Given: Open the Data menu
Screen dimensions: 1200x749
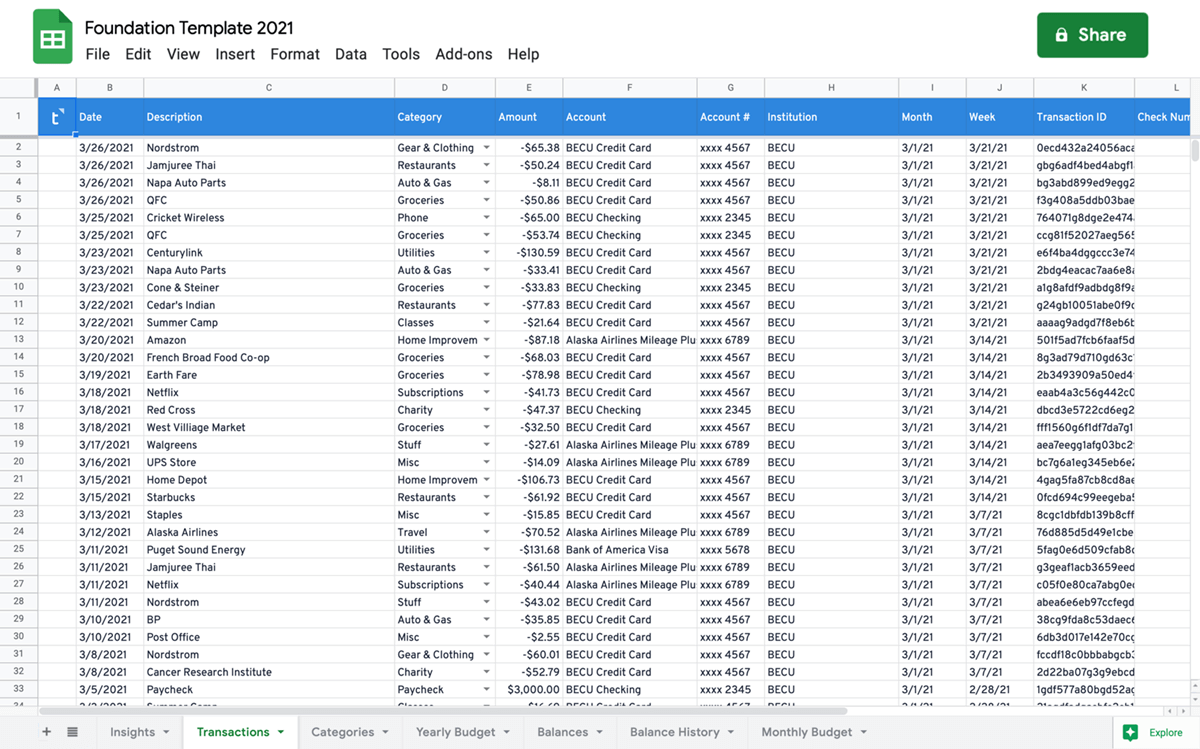Looking at the screenshot, I should (x=351, y=54).
